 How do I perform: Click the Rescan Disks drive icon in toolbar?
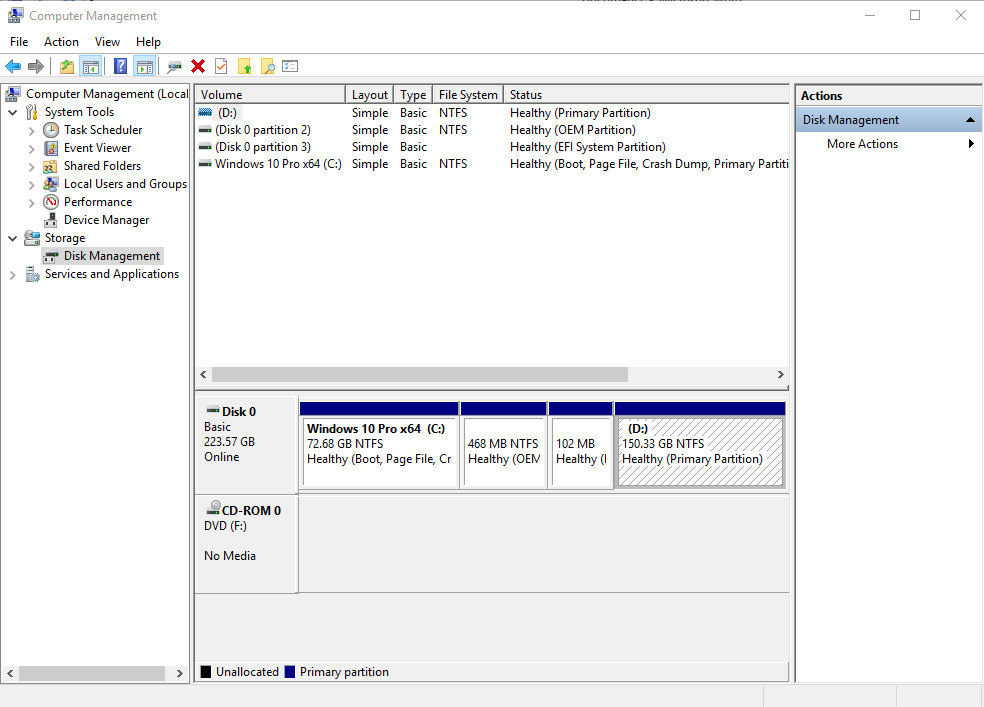(x=174, y=66)
